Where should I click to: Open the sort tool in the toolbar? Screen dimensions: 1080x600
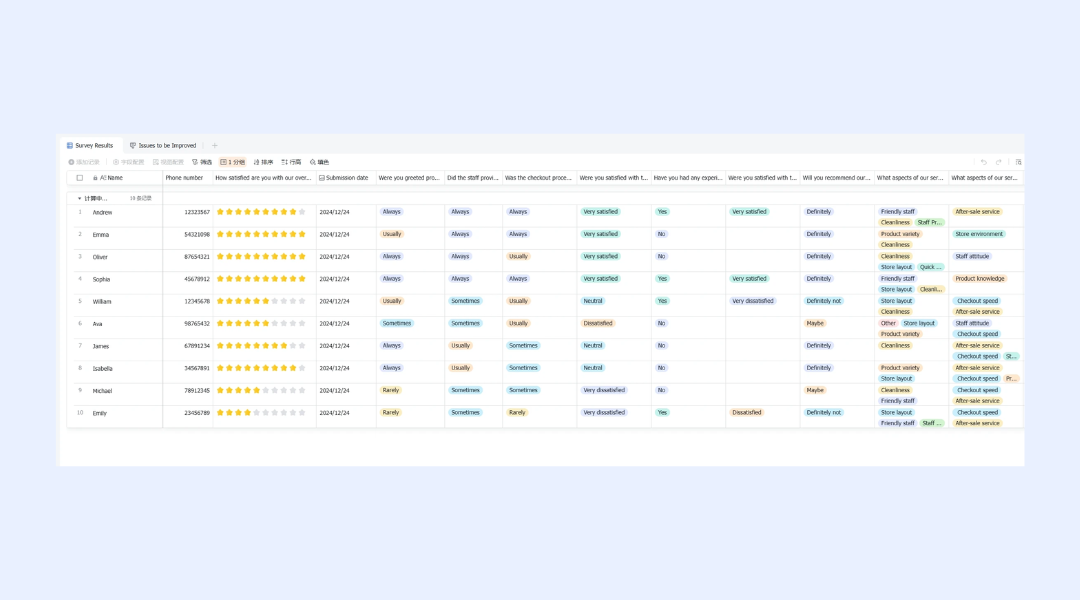click(x=263, y=162)
